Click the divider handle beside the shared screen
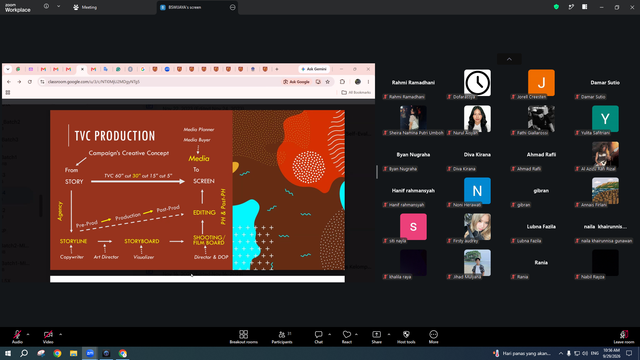640x360 pixels. 377,172
